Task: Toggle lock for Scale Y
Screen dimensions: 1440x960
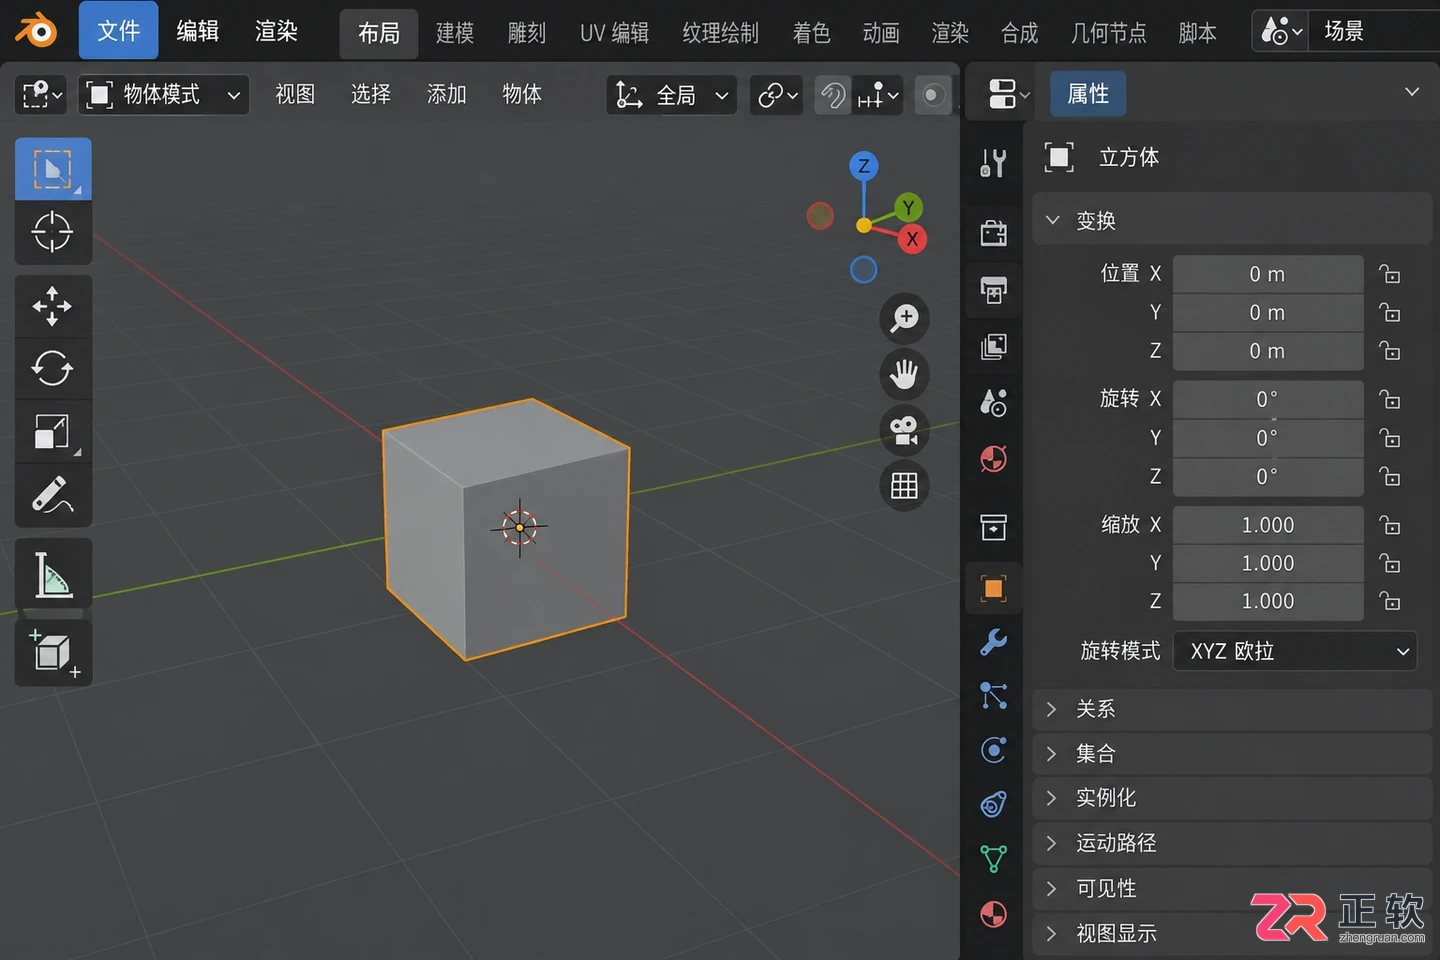Action: [1389, 564]
